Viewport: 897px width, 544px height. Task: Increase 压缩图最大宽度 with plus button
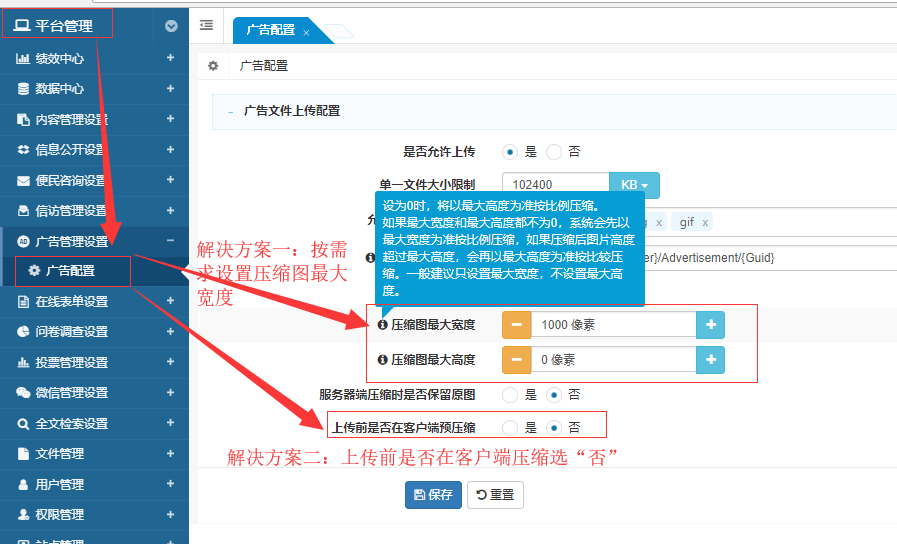pos(710,325)
